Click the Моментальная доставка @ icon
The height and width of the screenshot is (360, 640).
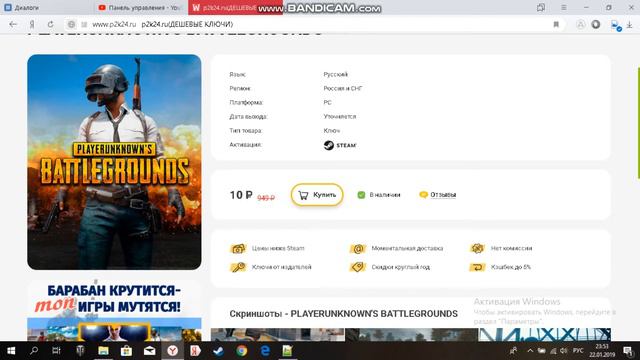click(358, 248)
